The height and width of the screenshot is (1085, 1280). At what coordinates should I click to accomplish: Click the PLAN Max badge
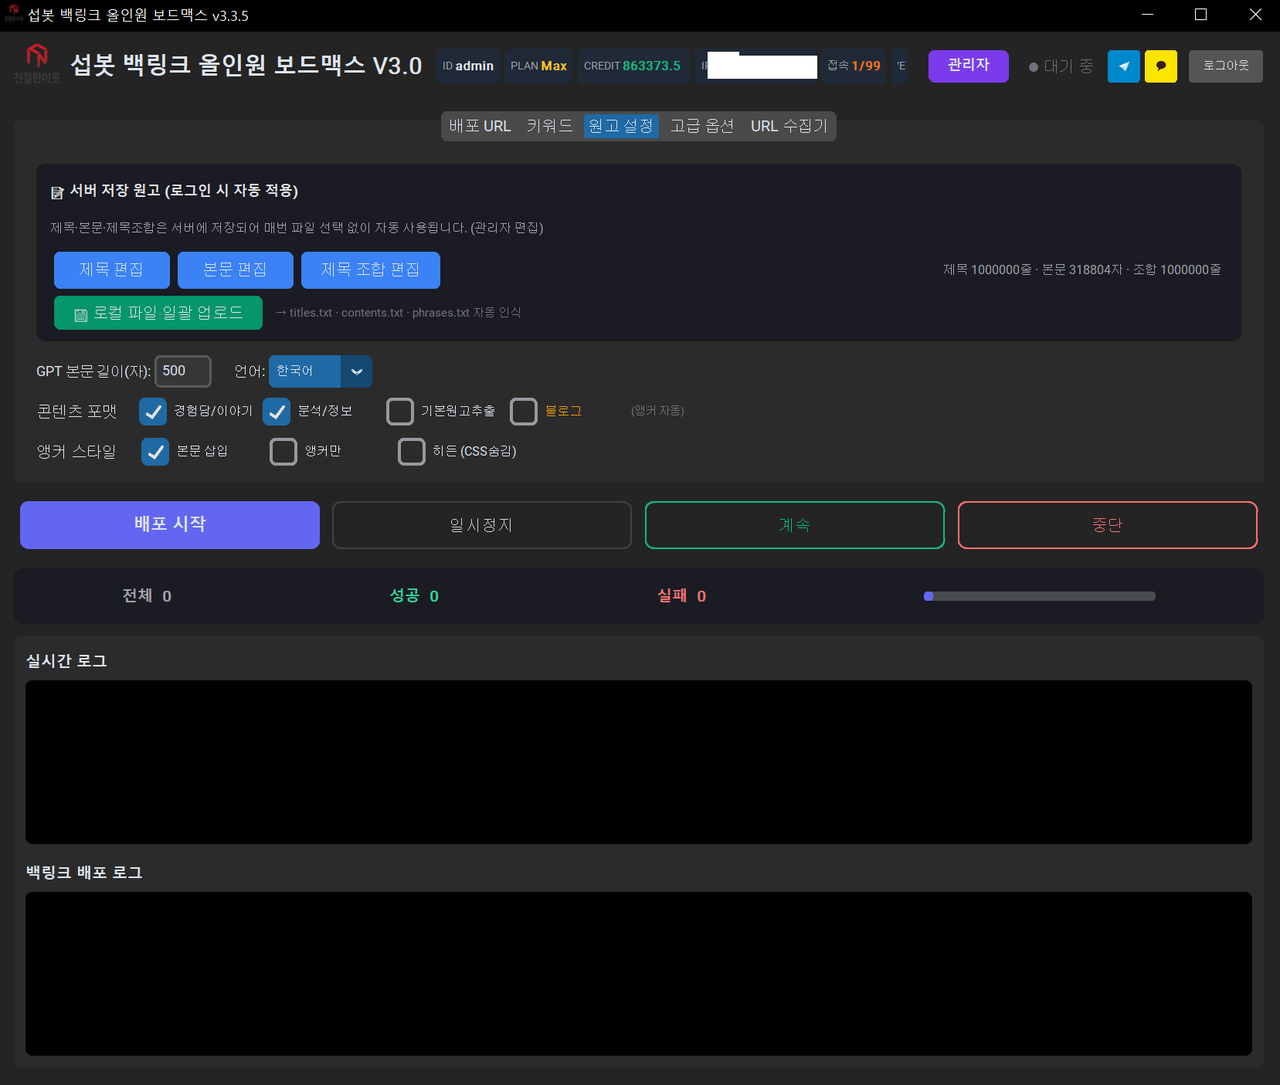coord(539,66)
